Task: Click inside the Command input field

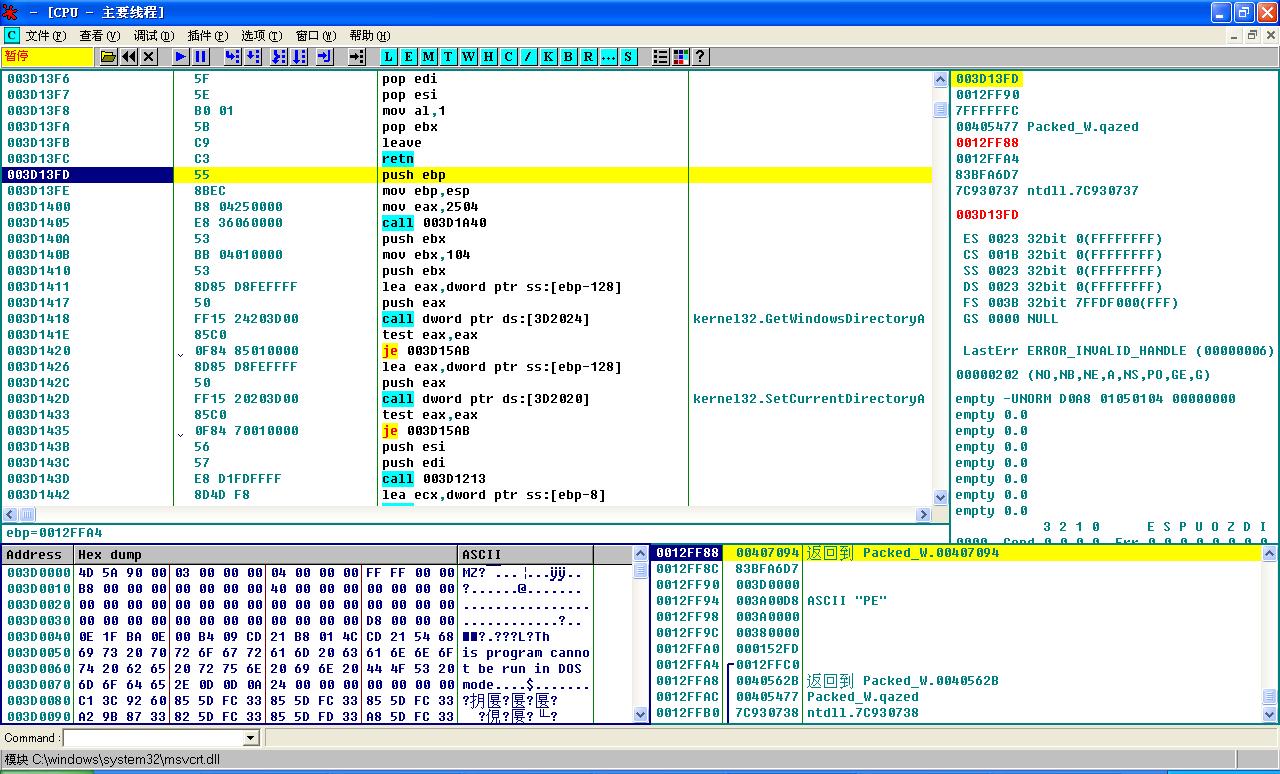Action: point(152,738)
